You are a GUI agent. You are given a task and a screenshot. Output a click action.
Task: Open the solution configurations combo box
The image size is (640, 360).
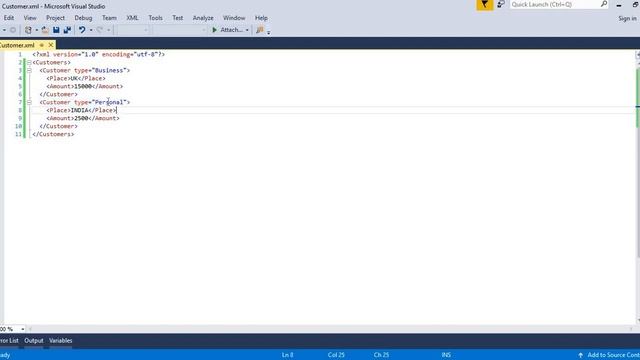132,30
